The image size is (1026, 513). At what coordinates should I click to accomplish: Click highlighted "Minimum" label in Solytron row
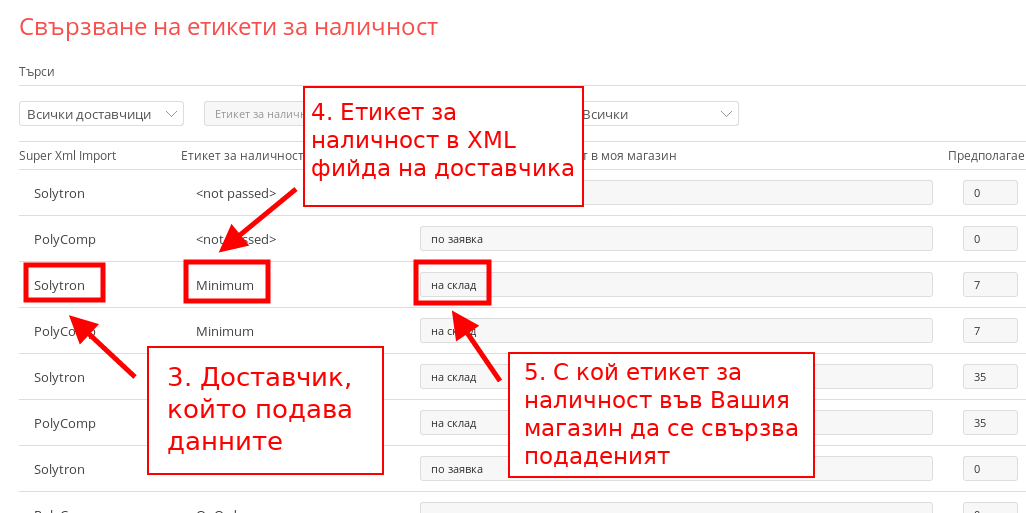[226, 285]
